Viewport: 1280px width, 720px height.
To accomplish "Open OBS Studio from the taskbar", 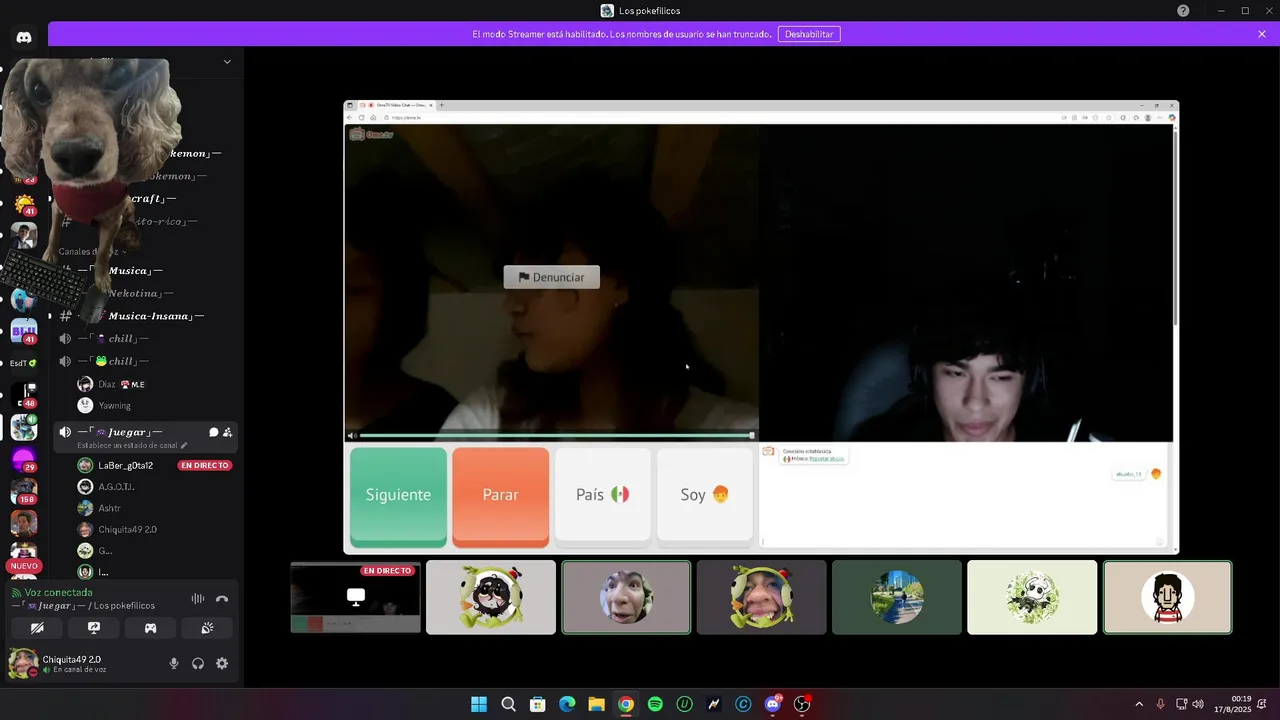I will pos(802,704).
